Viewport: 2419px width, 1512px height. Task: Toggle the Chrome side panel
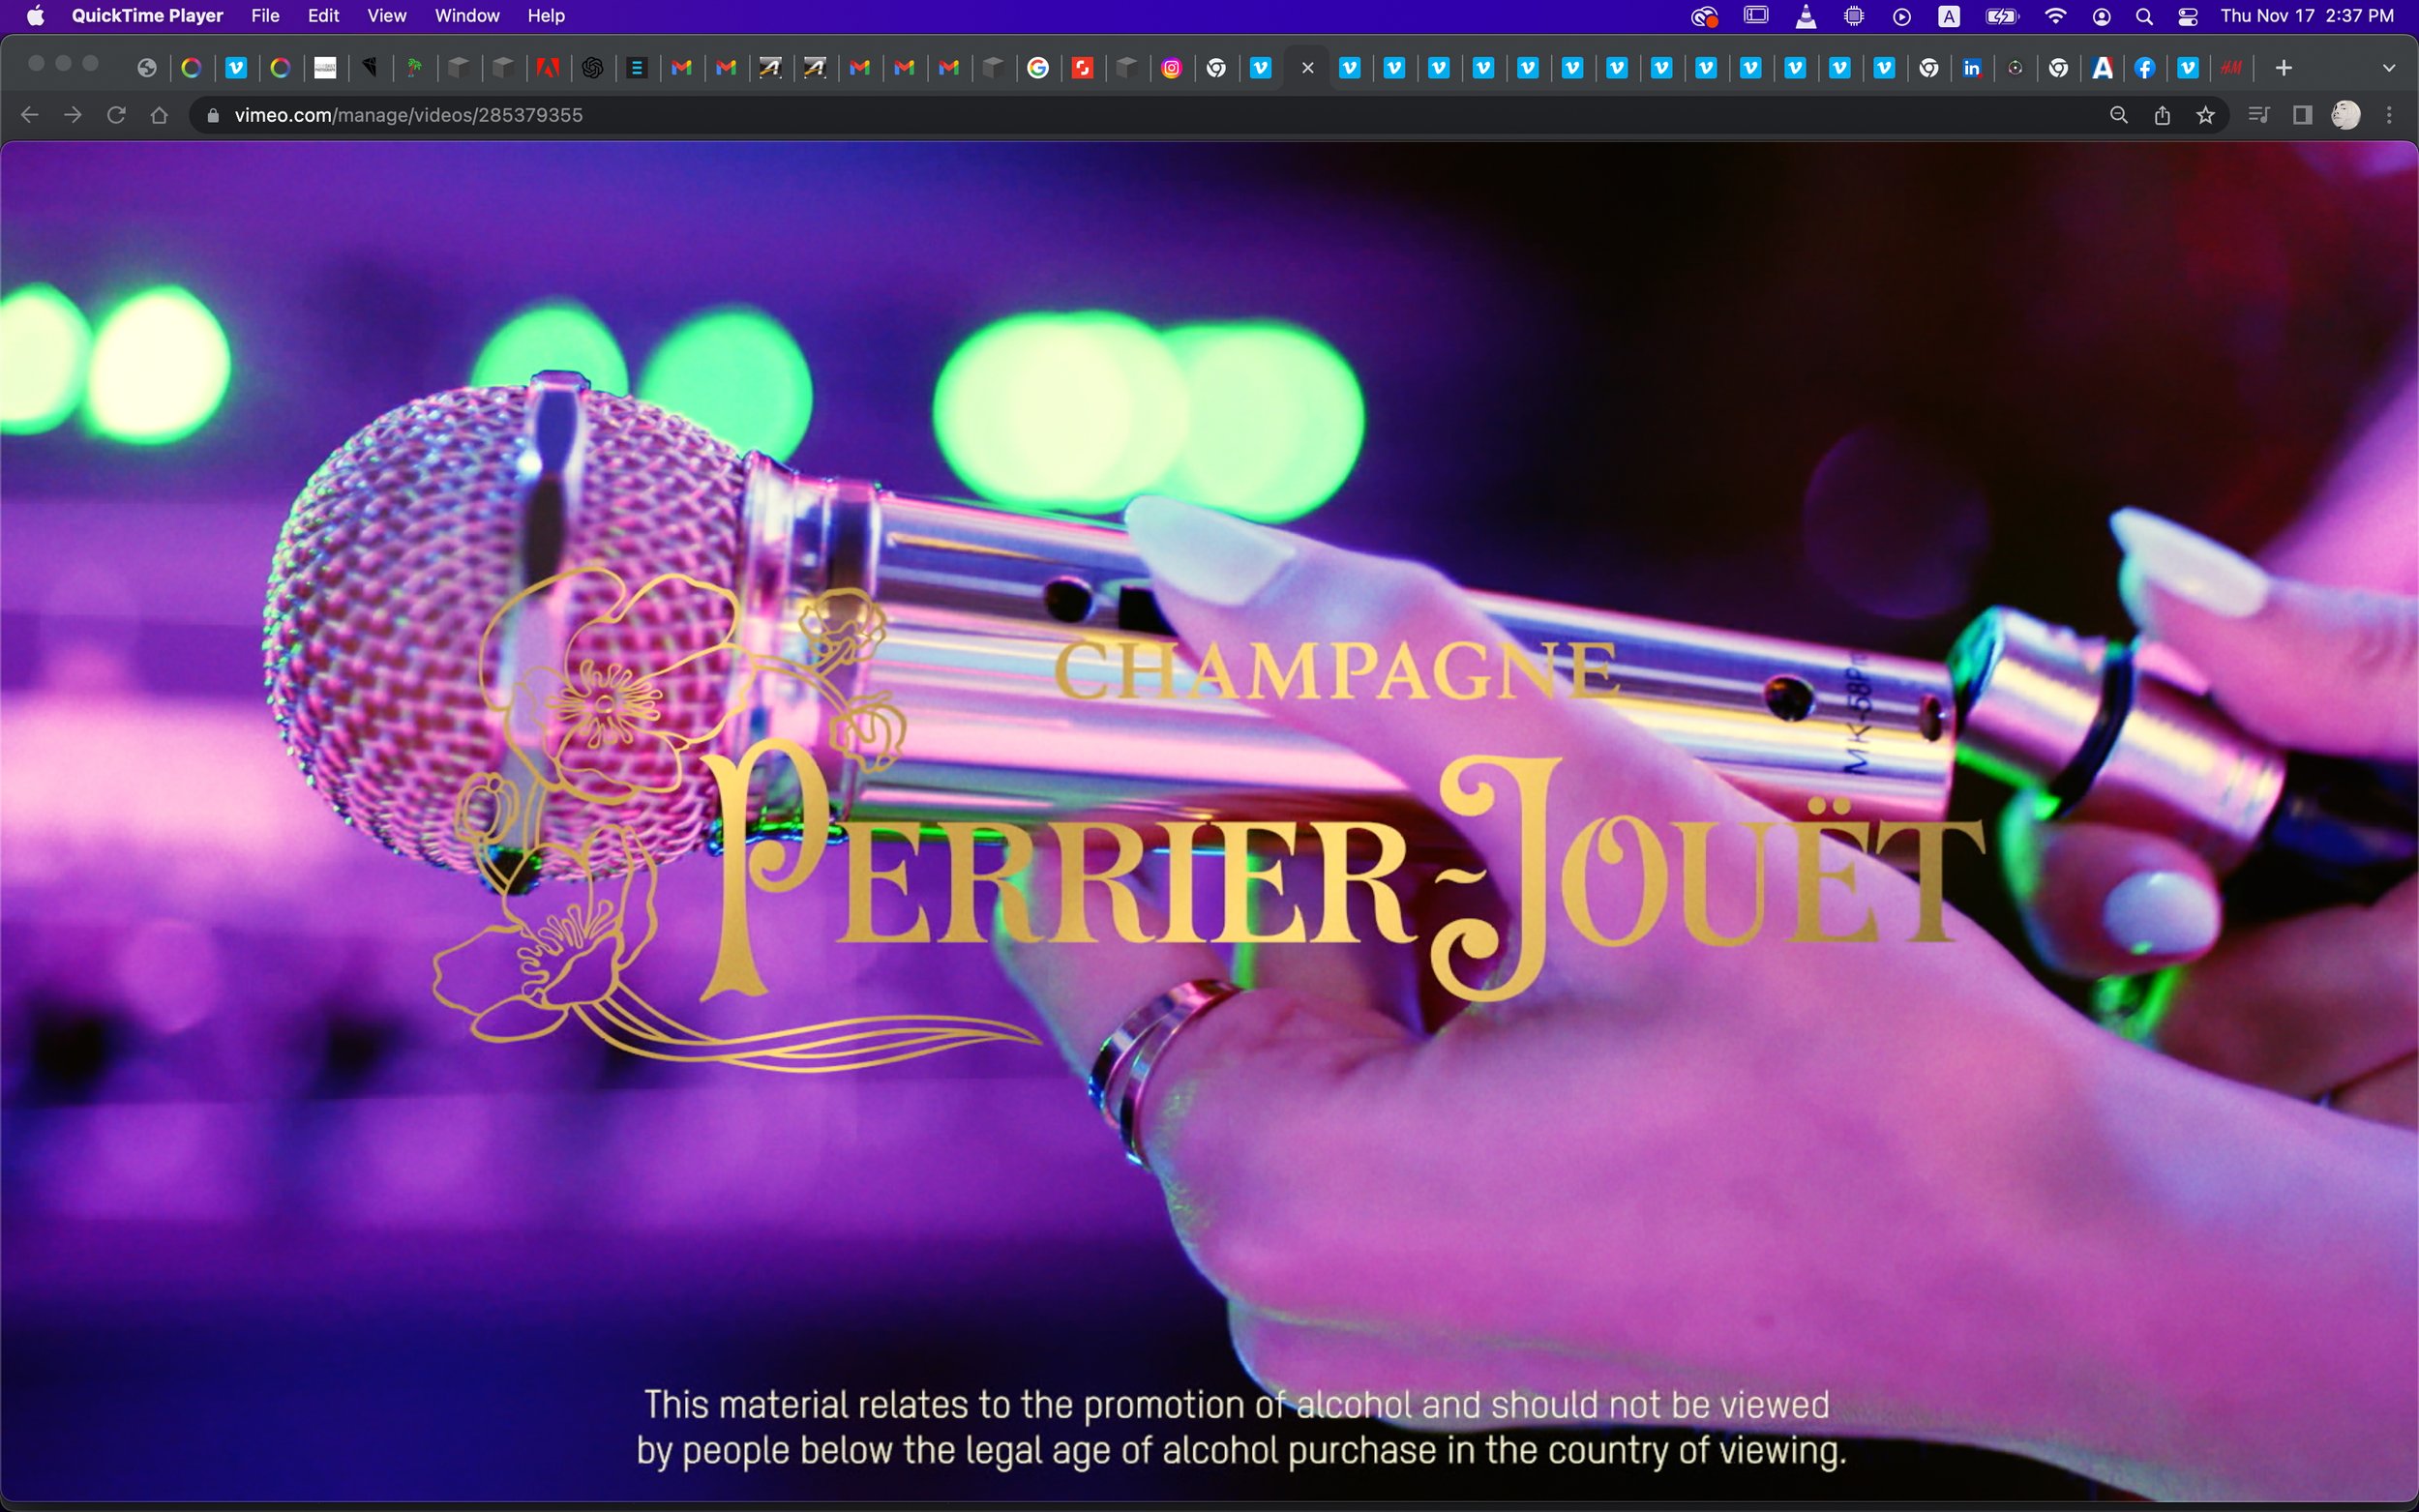2302,115
